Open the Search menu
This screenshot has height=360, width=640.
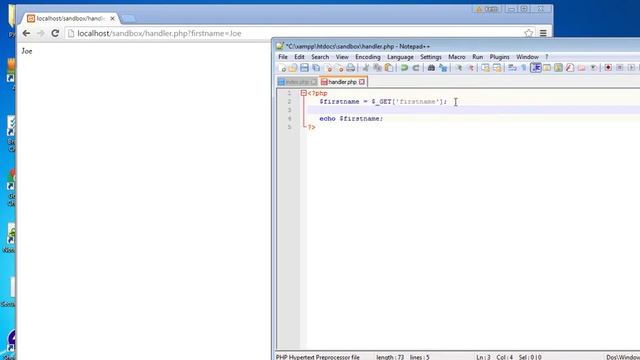(320, 57)
